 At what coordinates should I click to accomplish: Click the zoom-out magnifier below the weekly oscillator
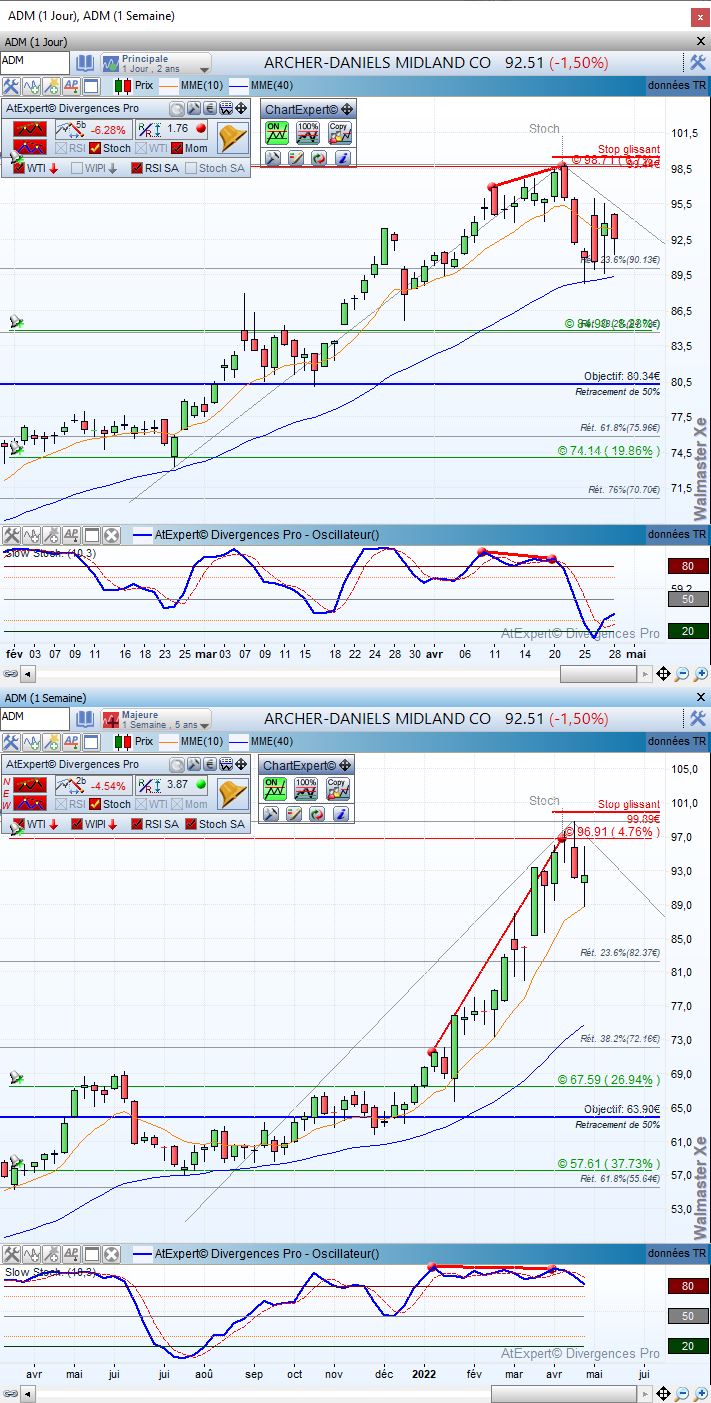(x=681, y=1394)
